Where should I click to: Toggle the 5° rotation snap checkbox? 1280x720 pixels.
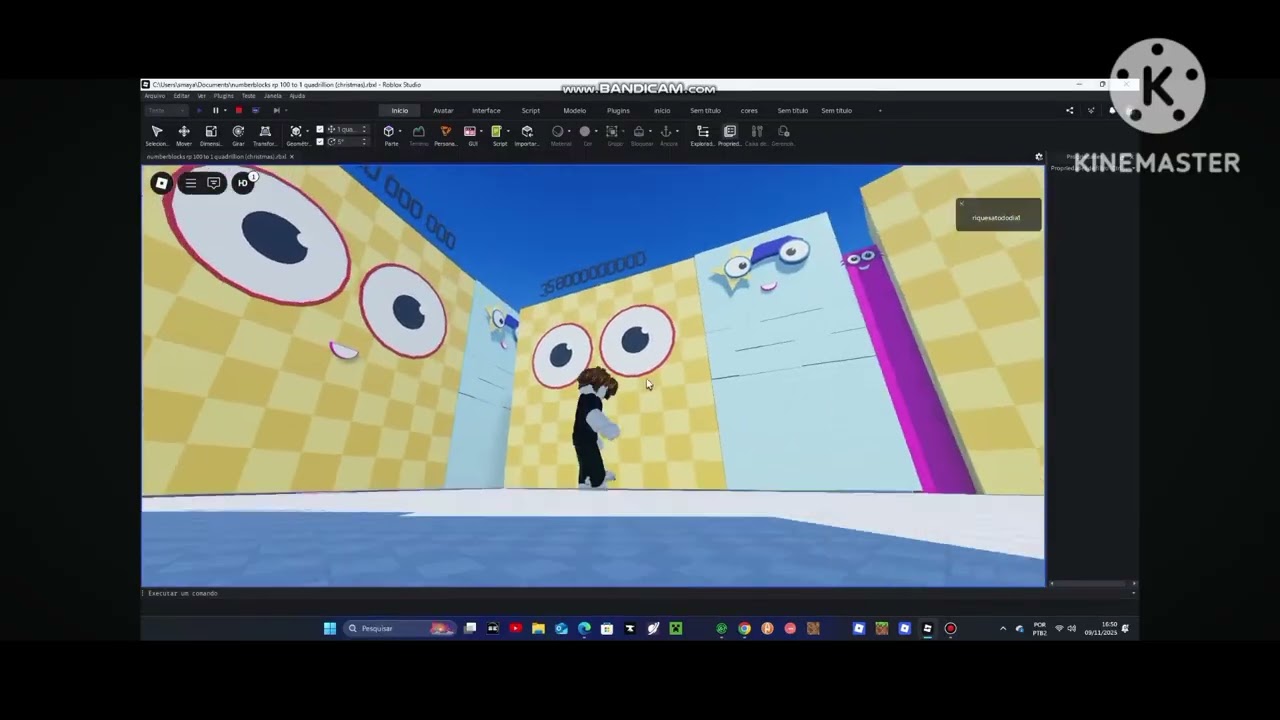point(320,141)
